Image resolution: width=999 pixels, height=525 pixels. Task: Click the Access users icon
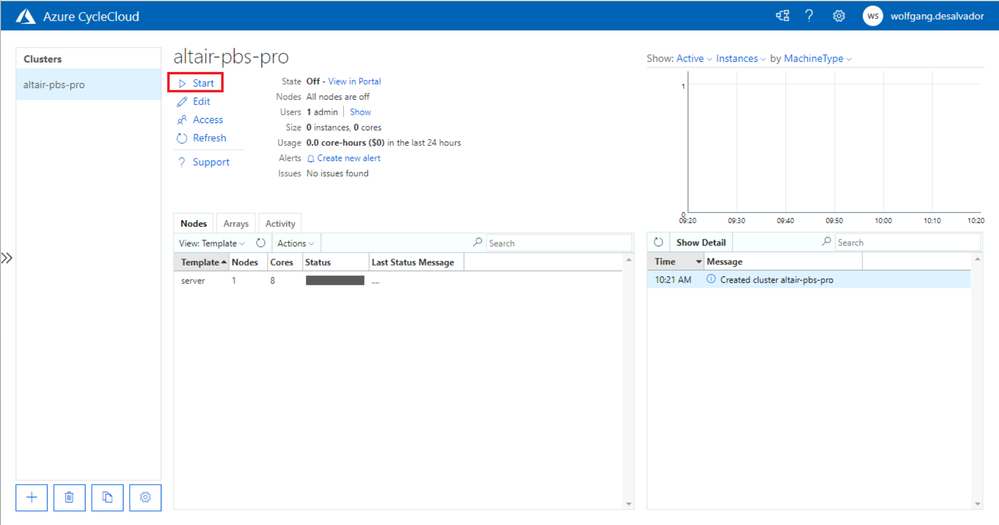(182, 120)
